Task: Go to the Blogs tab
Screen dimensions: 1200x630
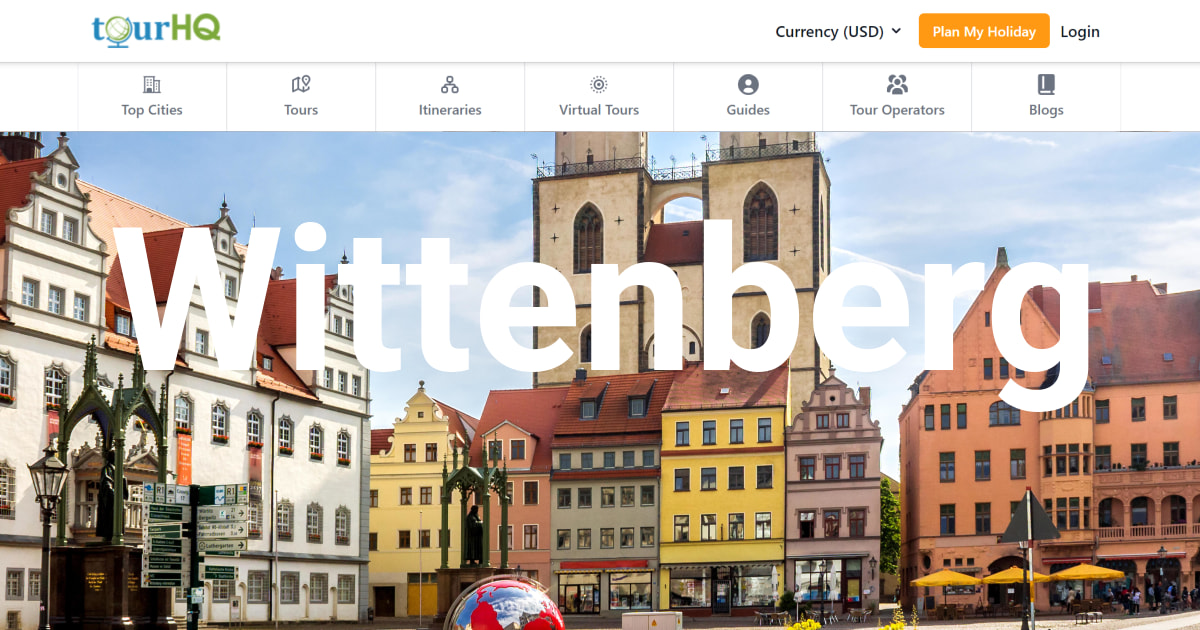Action: (1046, 110)
